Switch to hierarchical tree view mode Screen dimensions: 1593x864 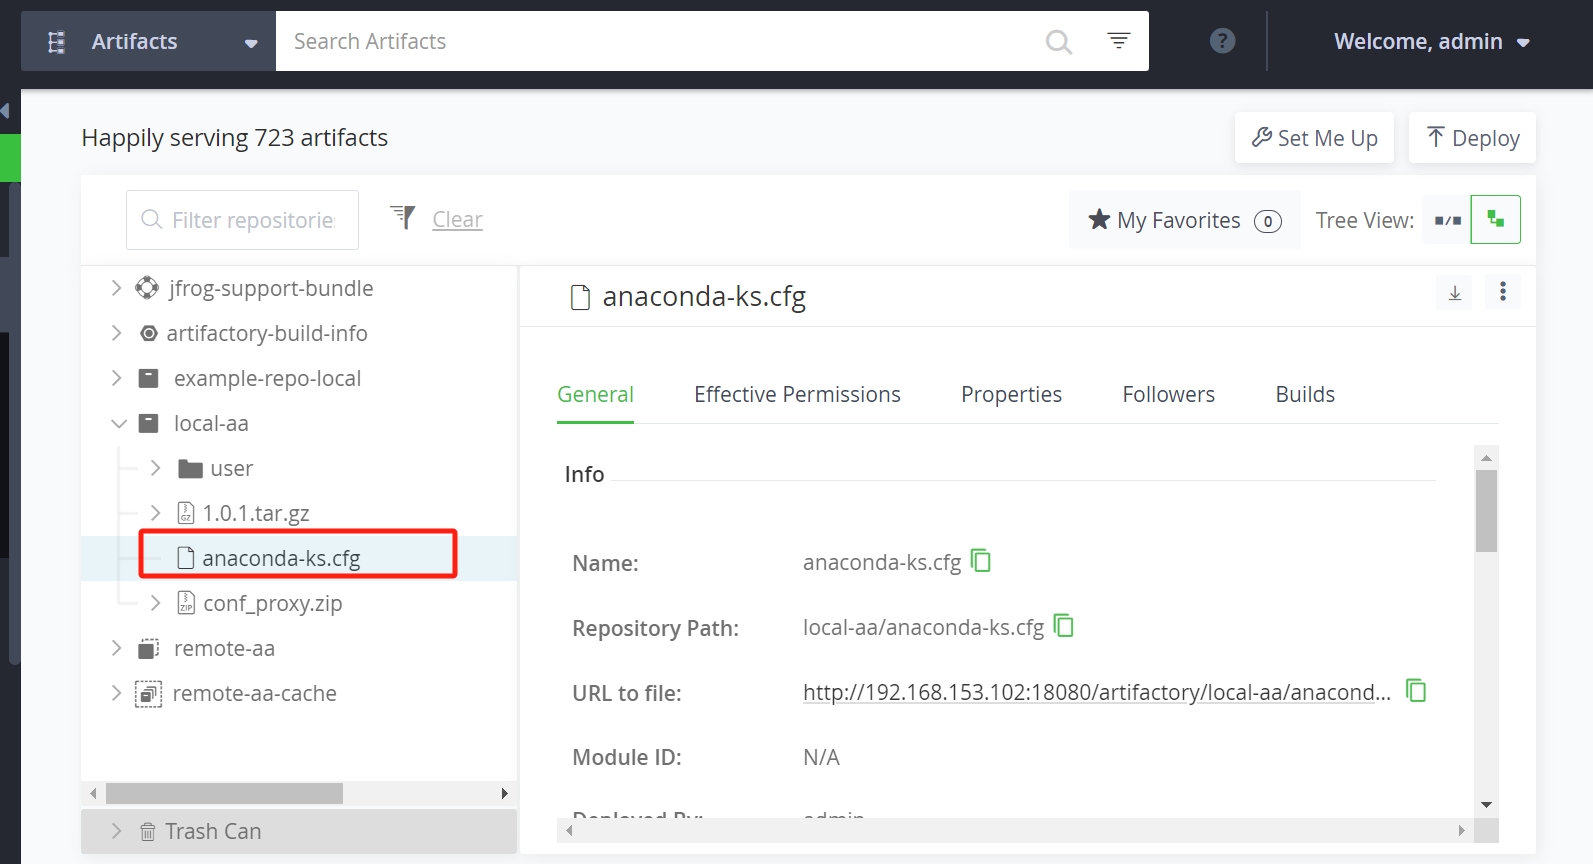click(1495, 220)
